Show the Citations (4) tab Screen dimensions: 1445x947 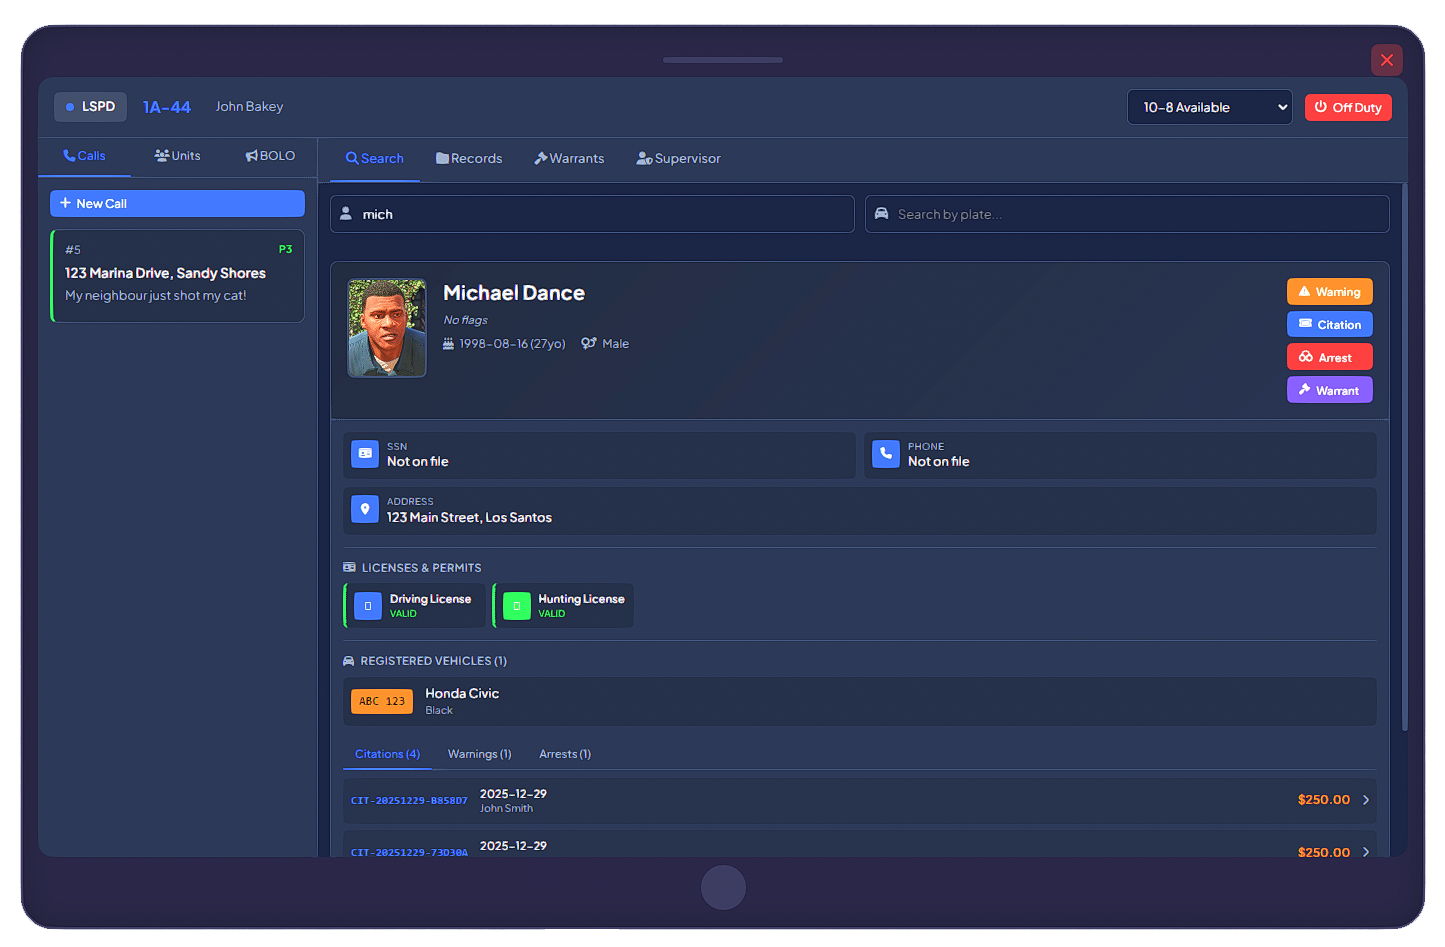(387, 754)
